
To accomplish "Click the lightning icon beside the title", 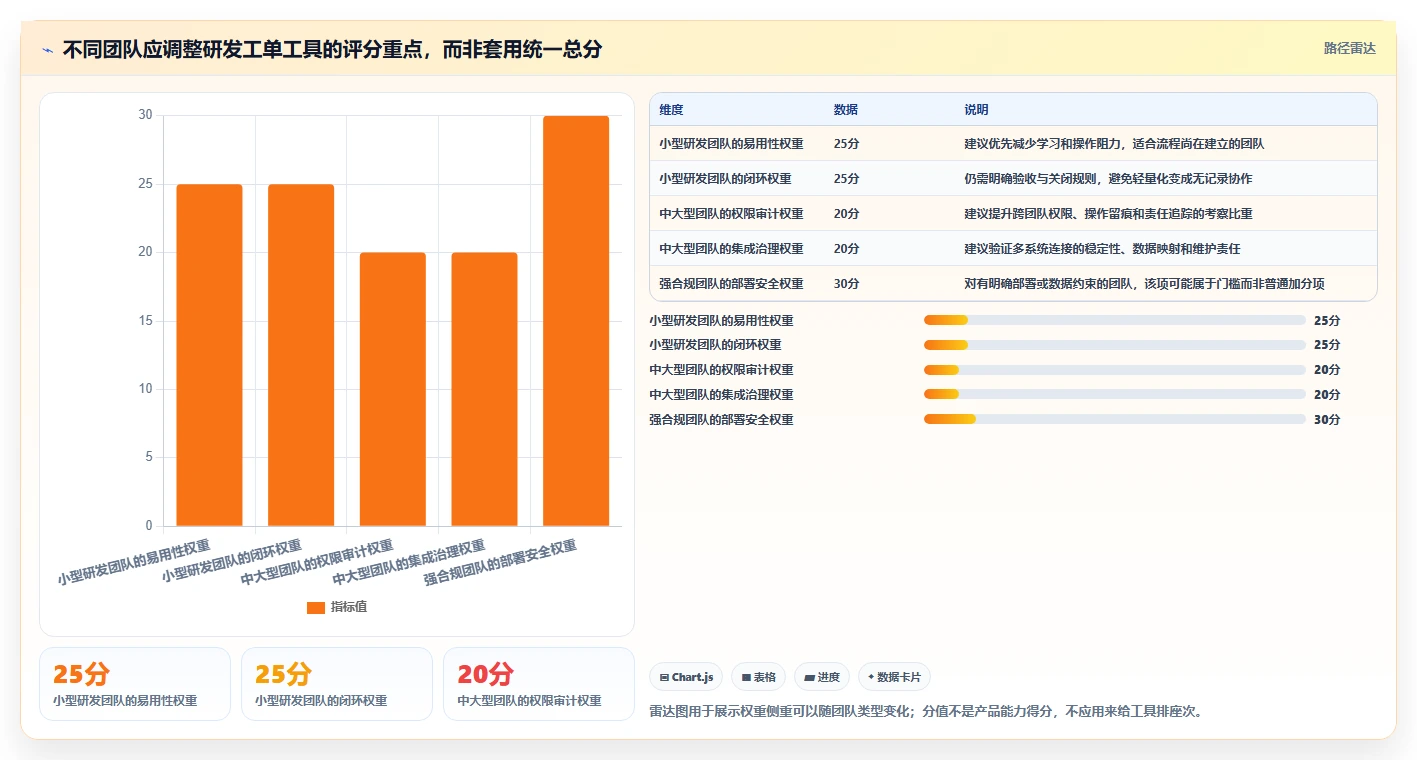I will click(x=48, y=50).
